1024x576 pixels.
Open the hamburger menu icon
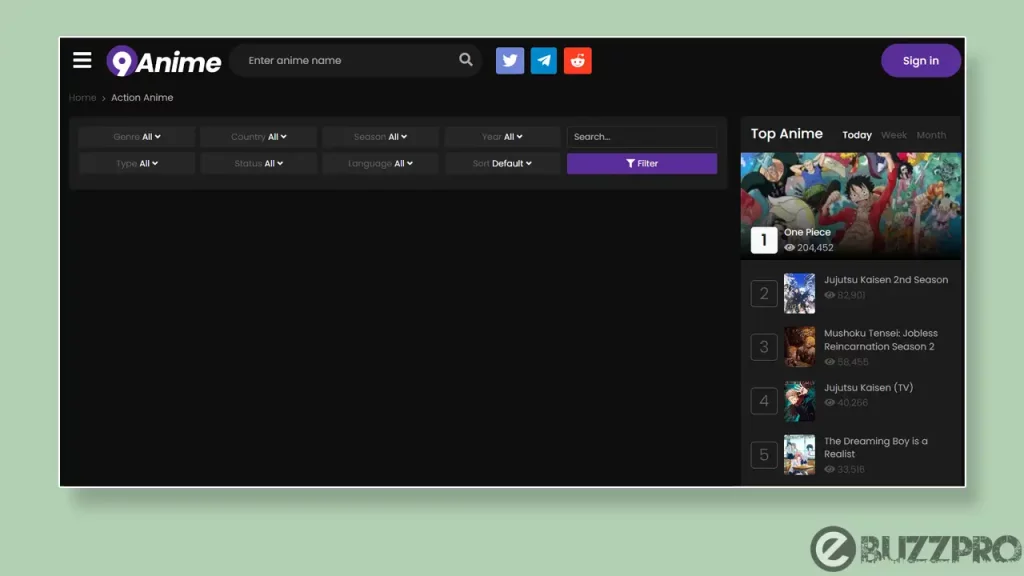tap(82, 60)
